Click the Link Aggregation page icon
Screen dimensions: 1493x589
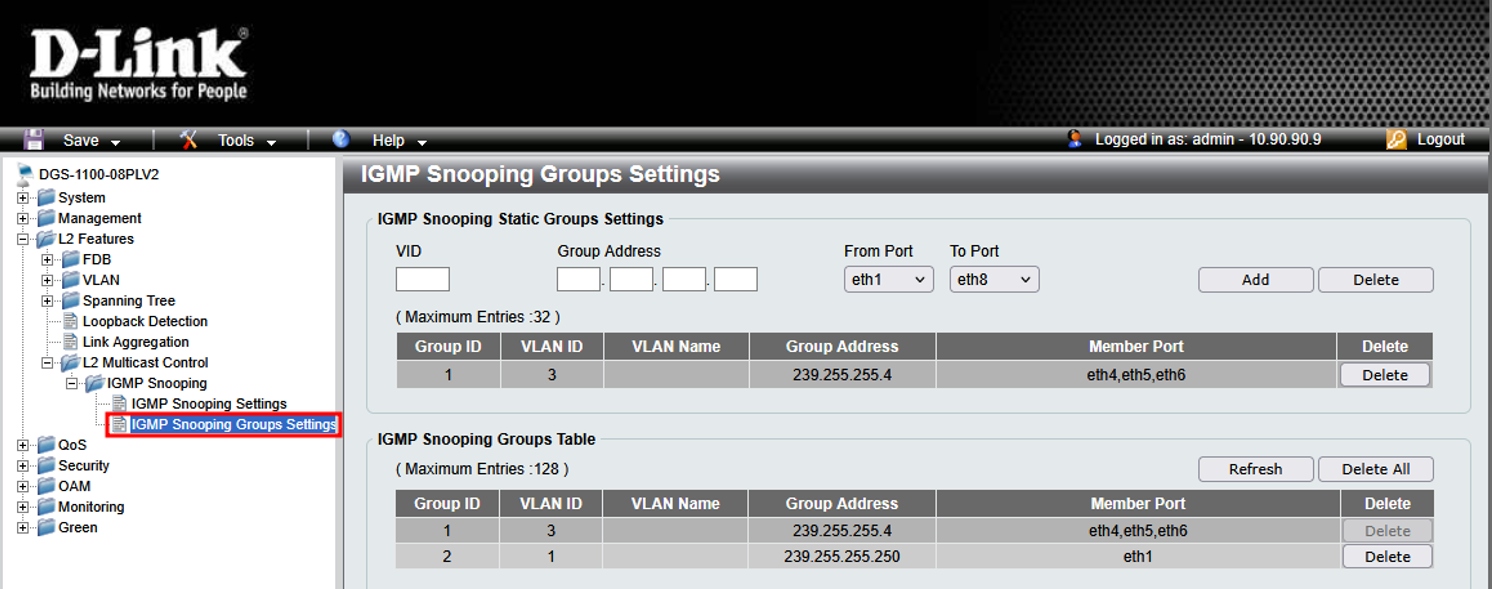(71, 342)
